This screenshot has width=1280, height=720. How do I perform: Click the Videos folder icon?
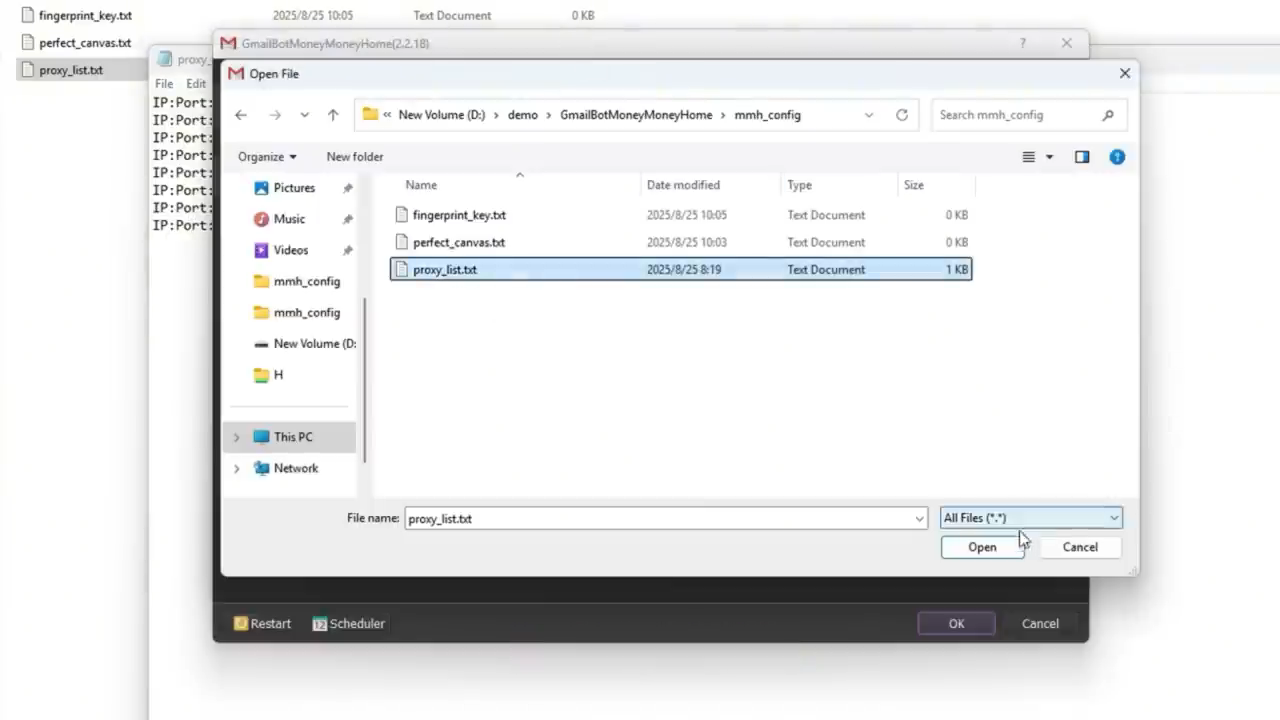pyautogui.click(x=261, y=250)
